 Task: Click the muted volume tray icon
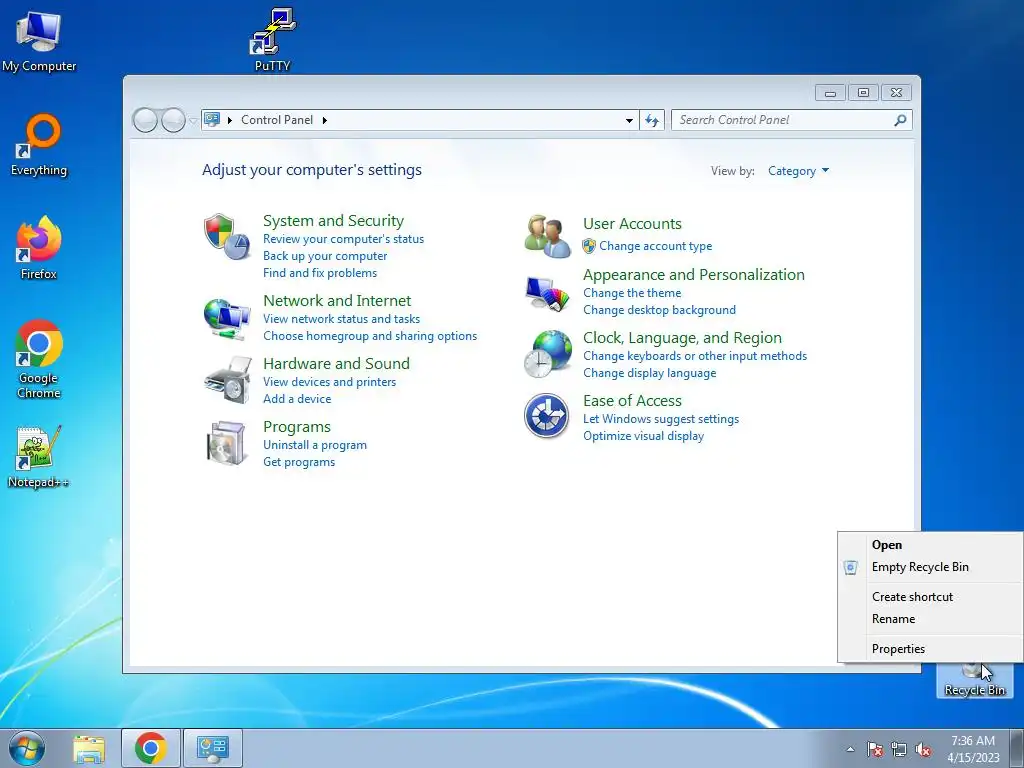click(923, 750)
